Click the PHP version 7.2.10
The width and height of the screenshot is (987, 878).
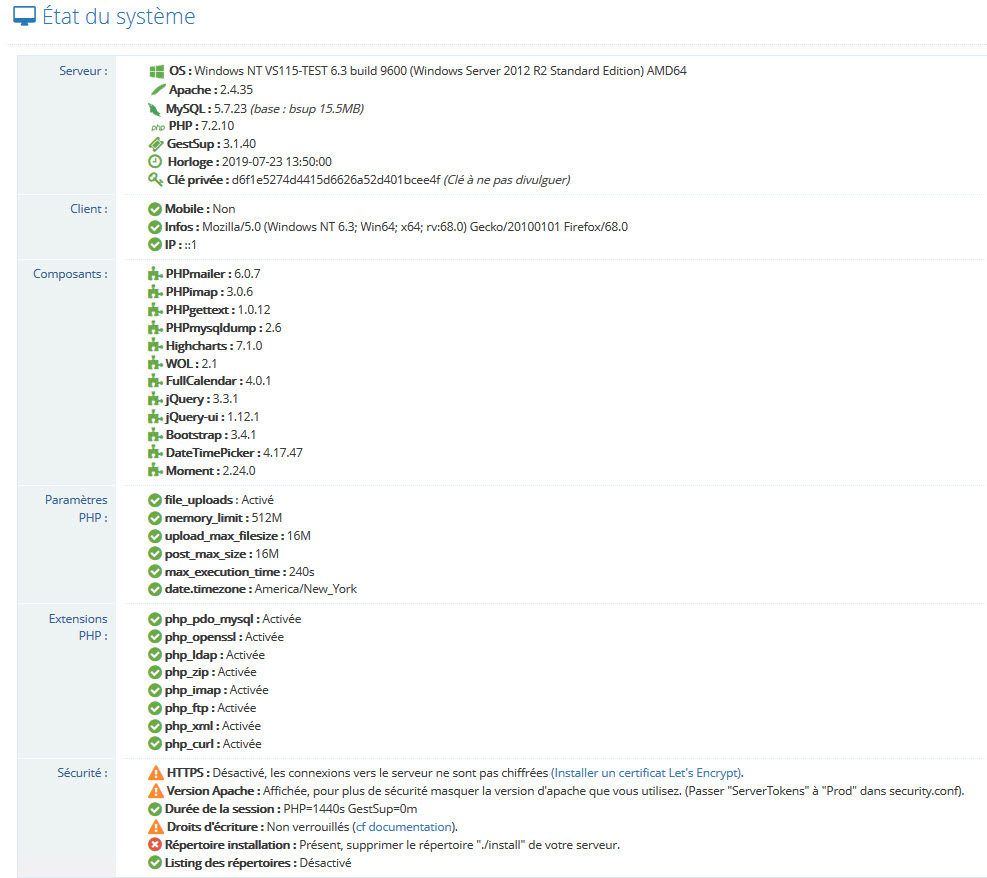click(217, 126)
